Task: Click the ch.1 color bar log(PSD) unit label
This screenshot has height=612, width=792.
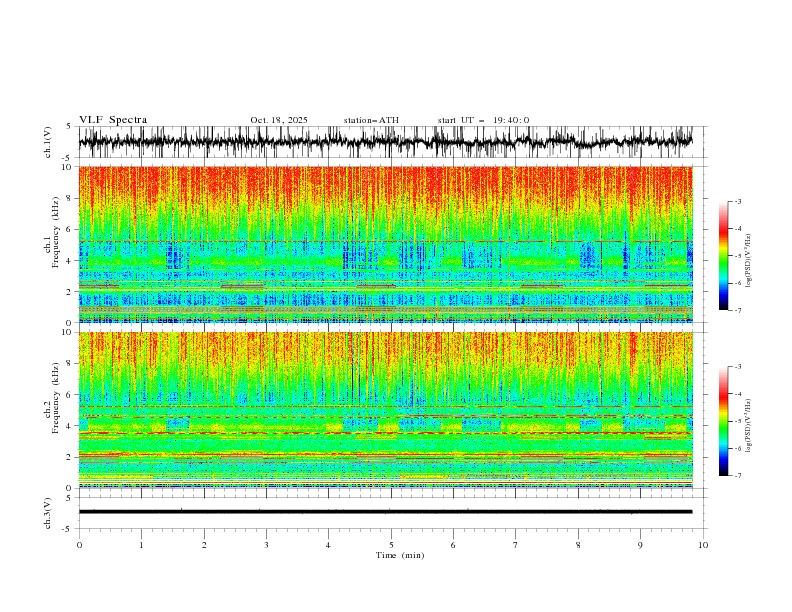Action: 749,261
